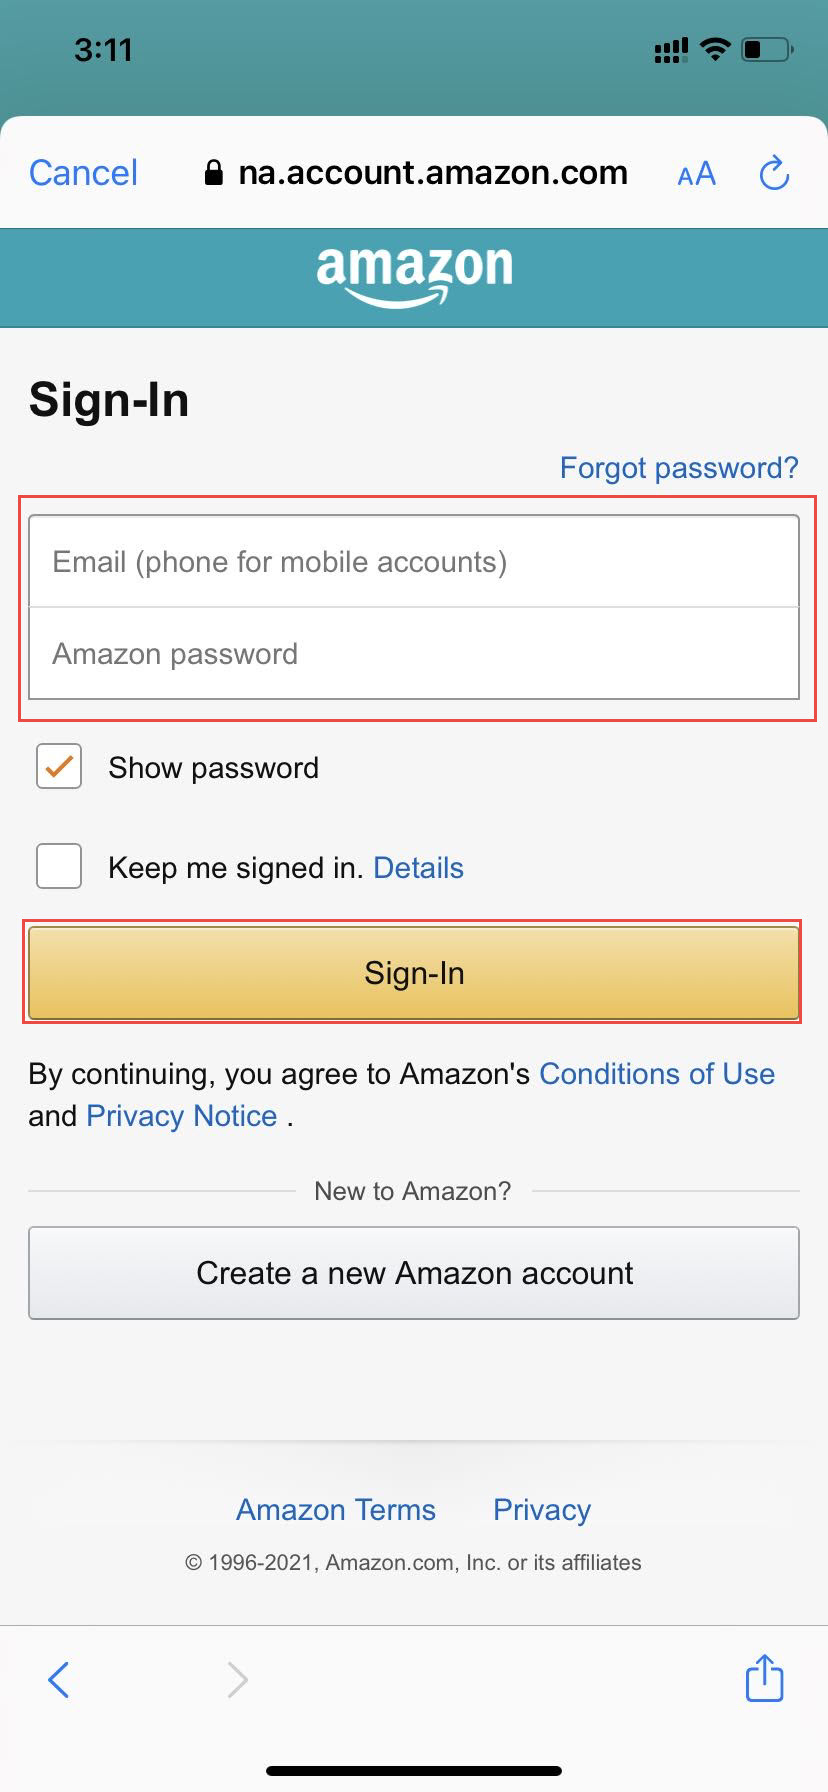Enable Keep me signed in checkbox
828x1792 pixels.
click(59, 866)
